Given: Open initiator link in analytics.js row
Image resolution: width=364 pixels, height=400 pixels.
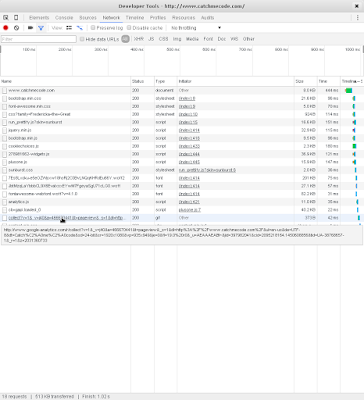Looking at the screenshot, I should point(189,202).
